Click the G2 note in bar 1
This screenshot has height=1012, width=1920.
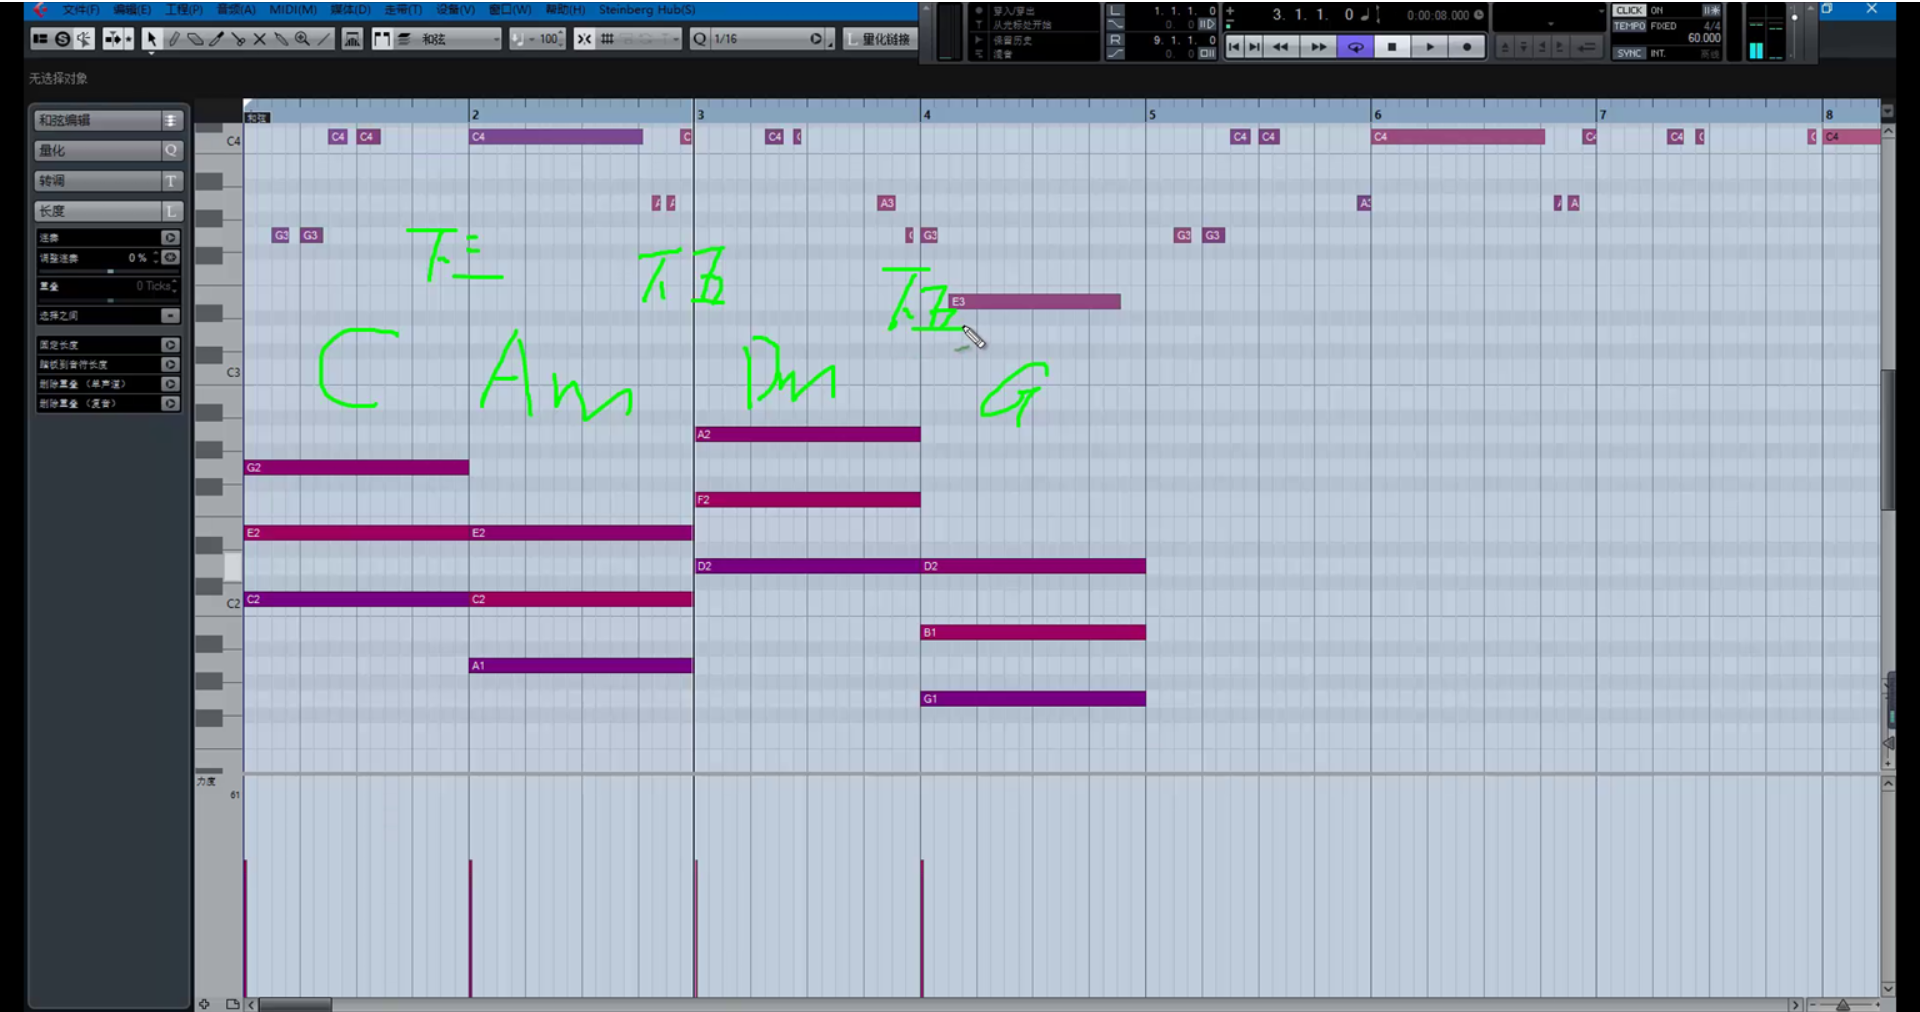click(x=357, y=468)
